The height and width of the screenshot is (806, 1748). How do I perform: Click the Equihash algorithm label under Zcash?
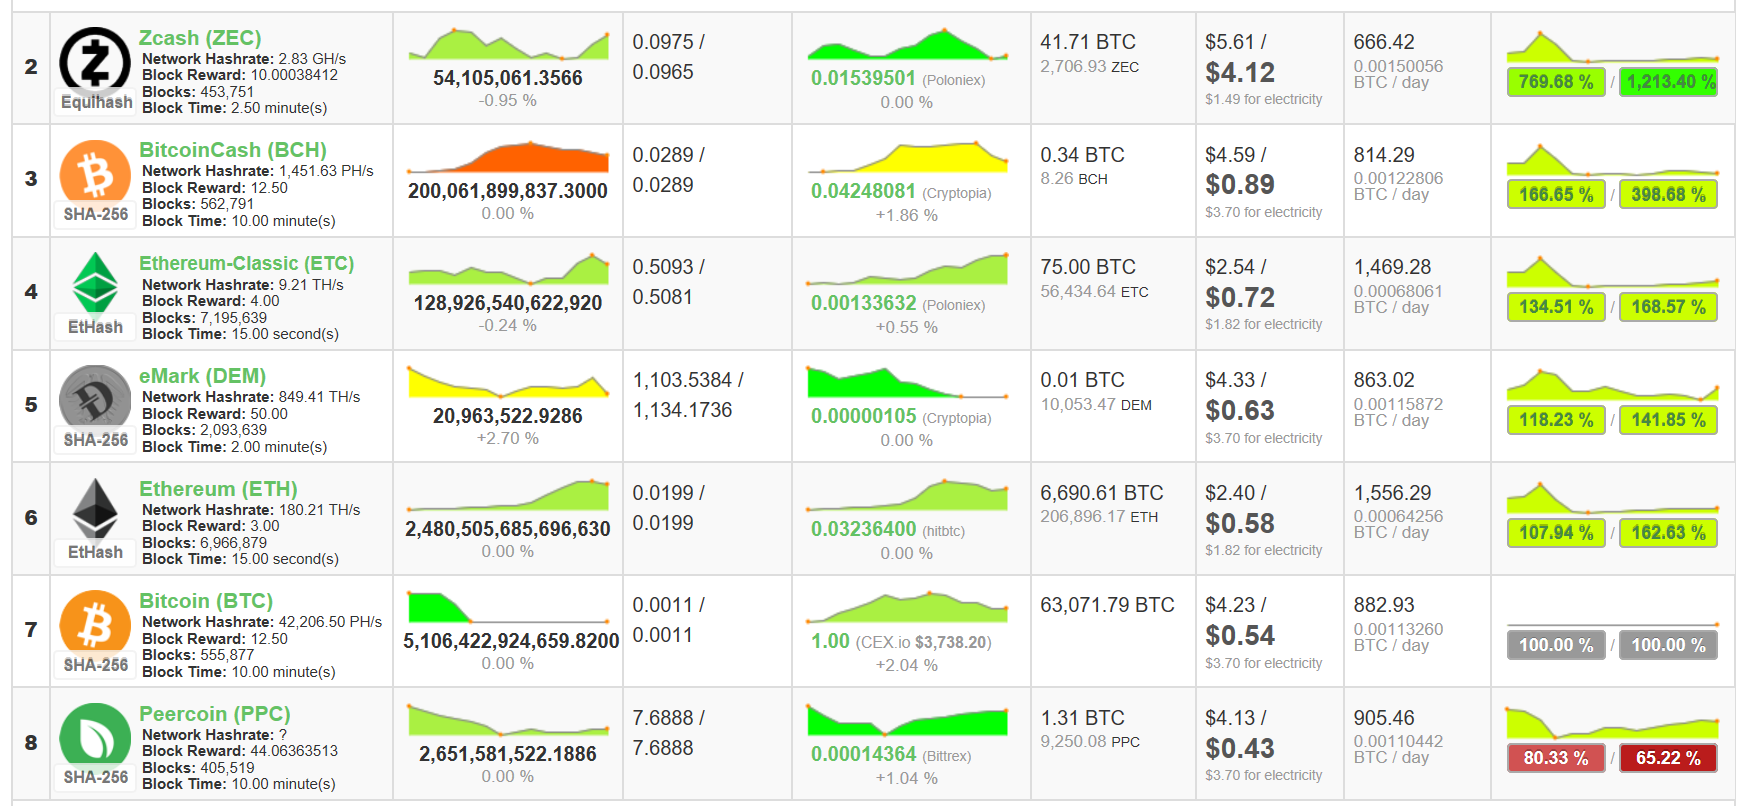96,102
